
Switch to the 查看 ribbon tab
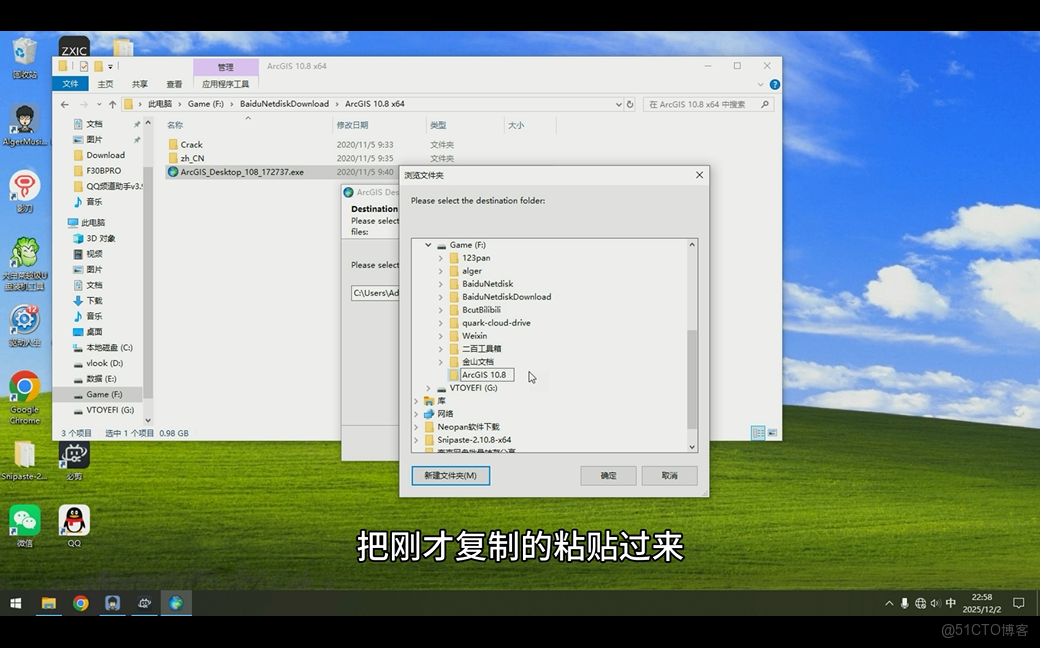pyautogui.click(x=176, y=84)
